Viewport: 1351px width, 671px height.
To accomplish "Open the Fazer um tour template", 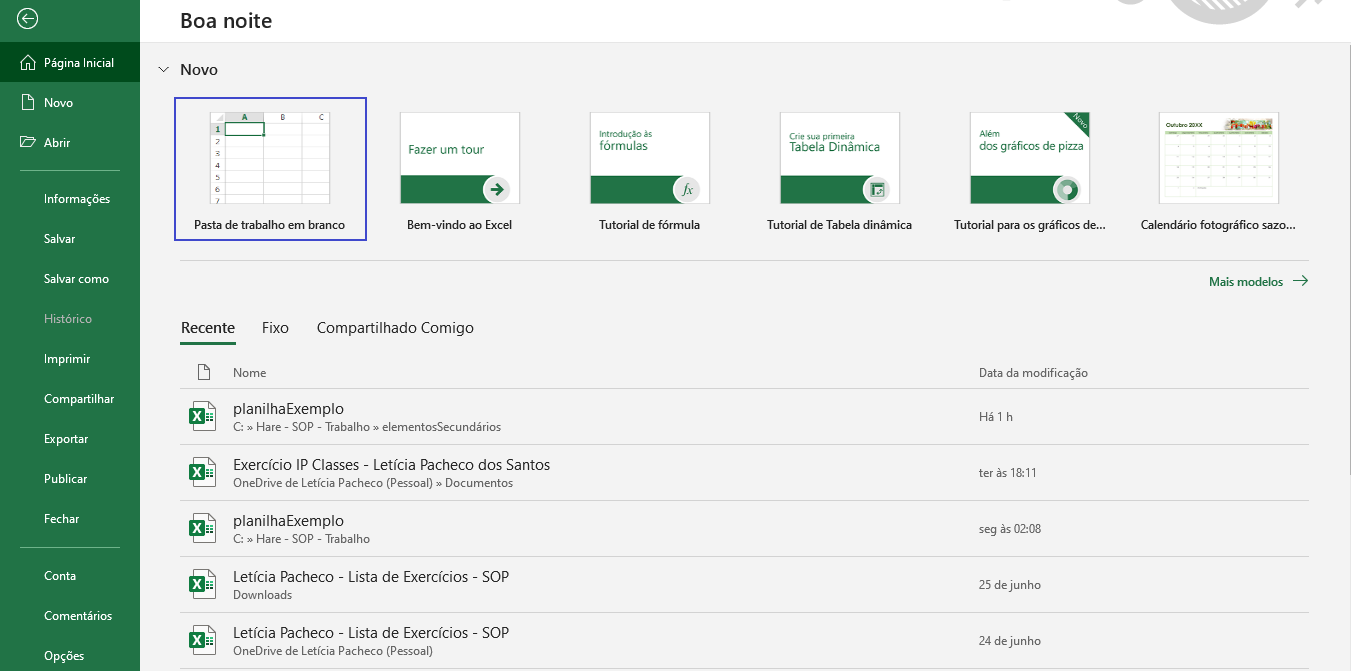I will (459, 158).
